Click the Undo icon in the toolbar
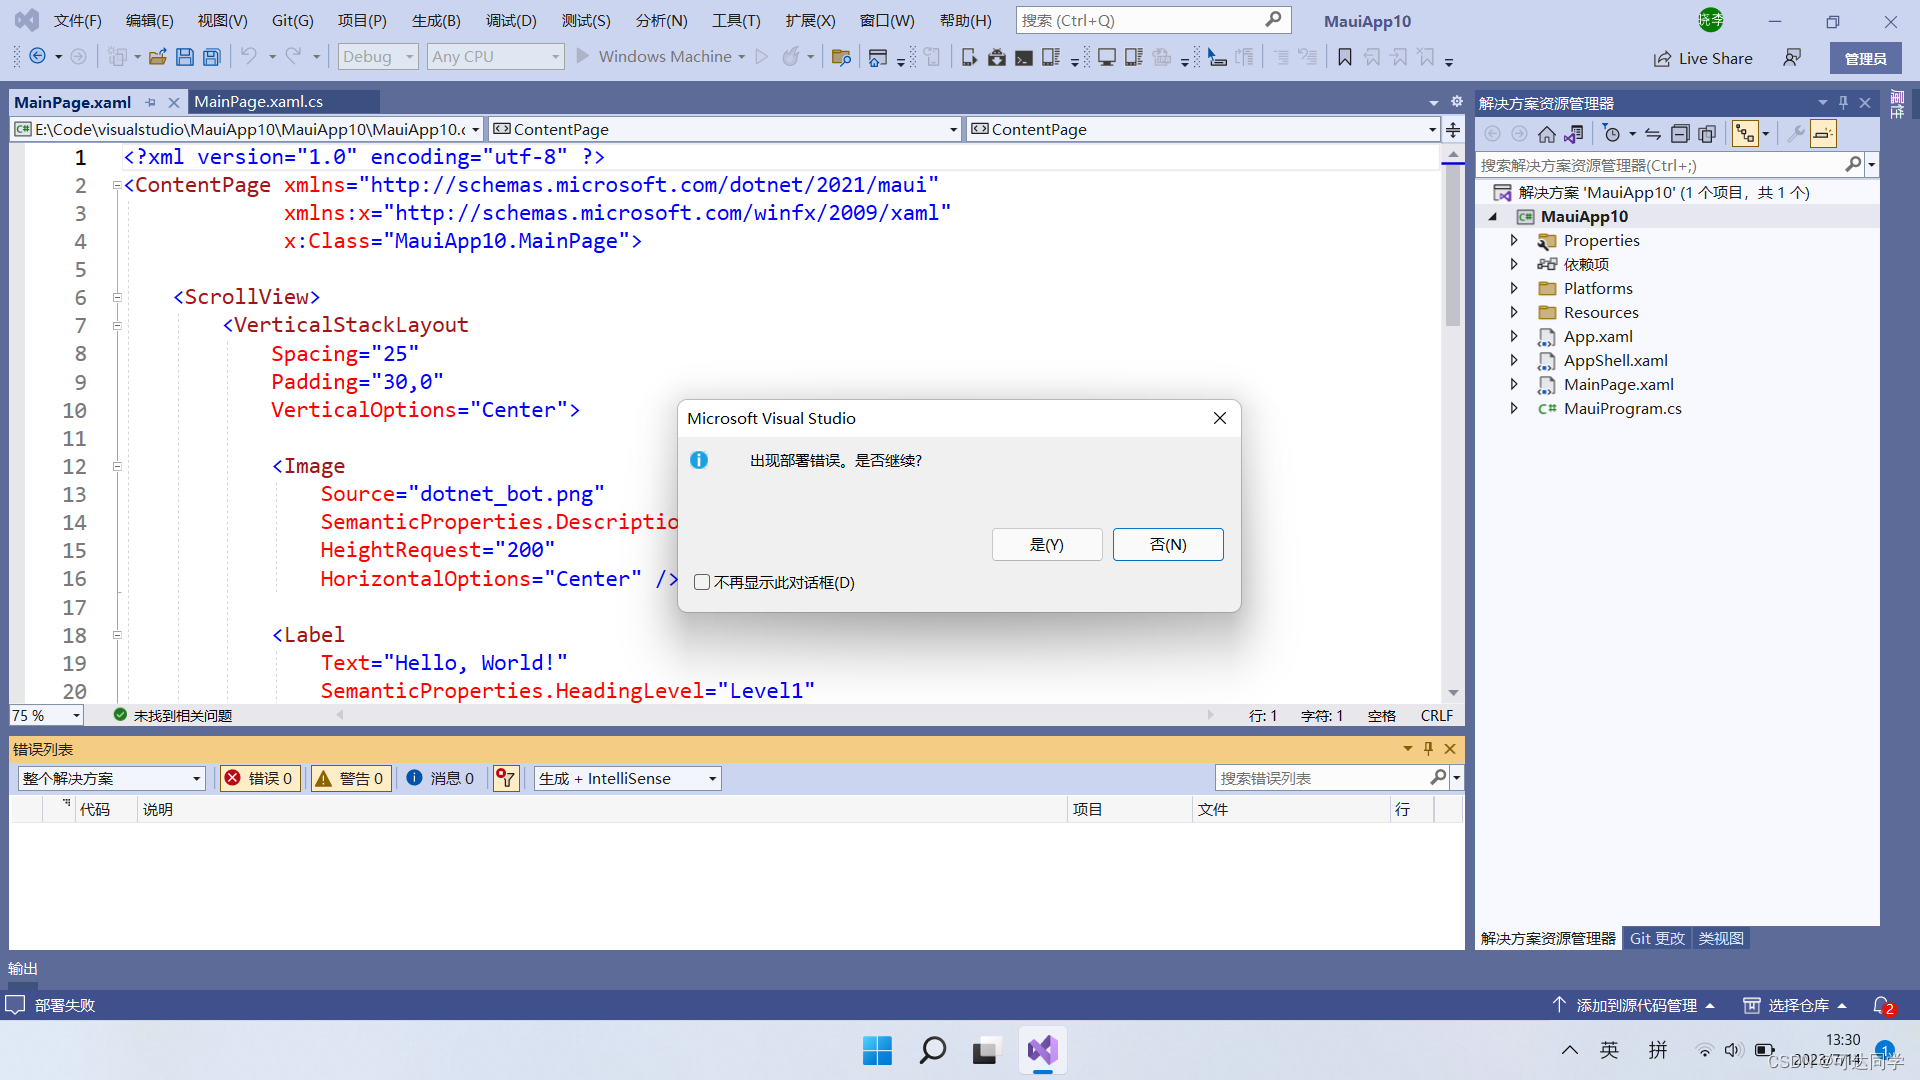The image size is (1920, 1080). (248, 57)
